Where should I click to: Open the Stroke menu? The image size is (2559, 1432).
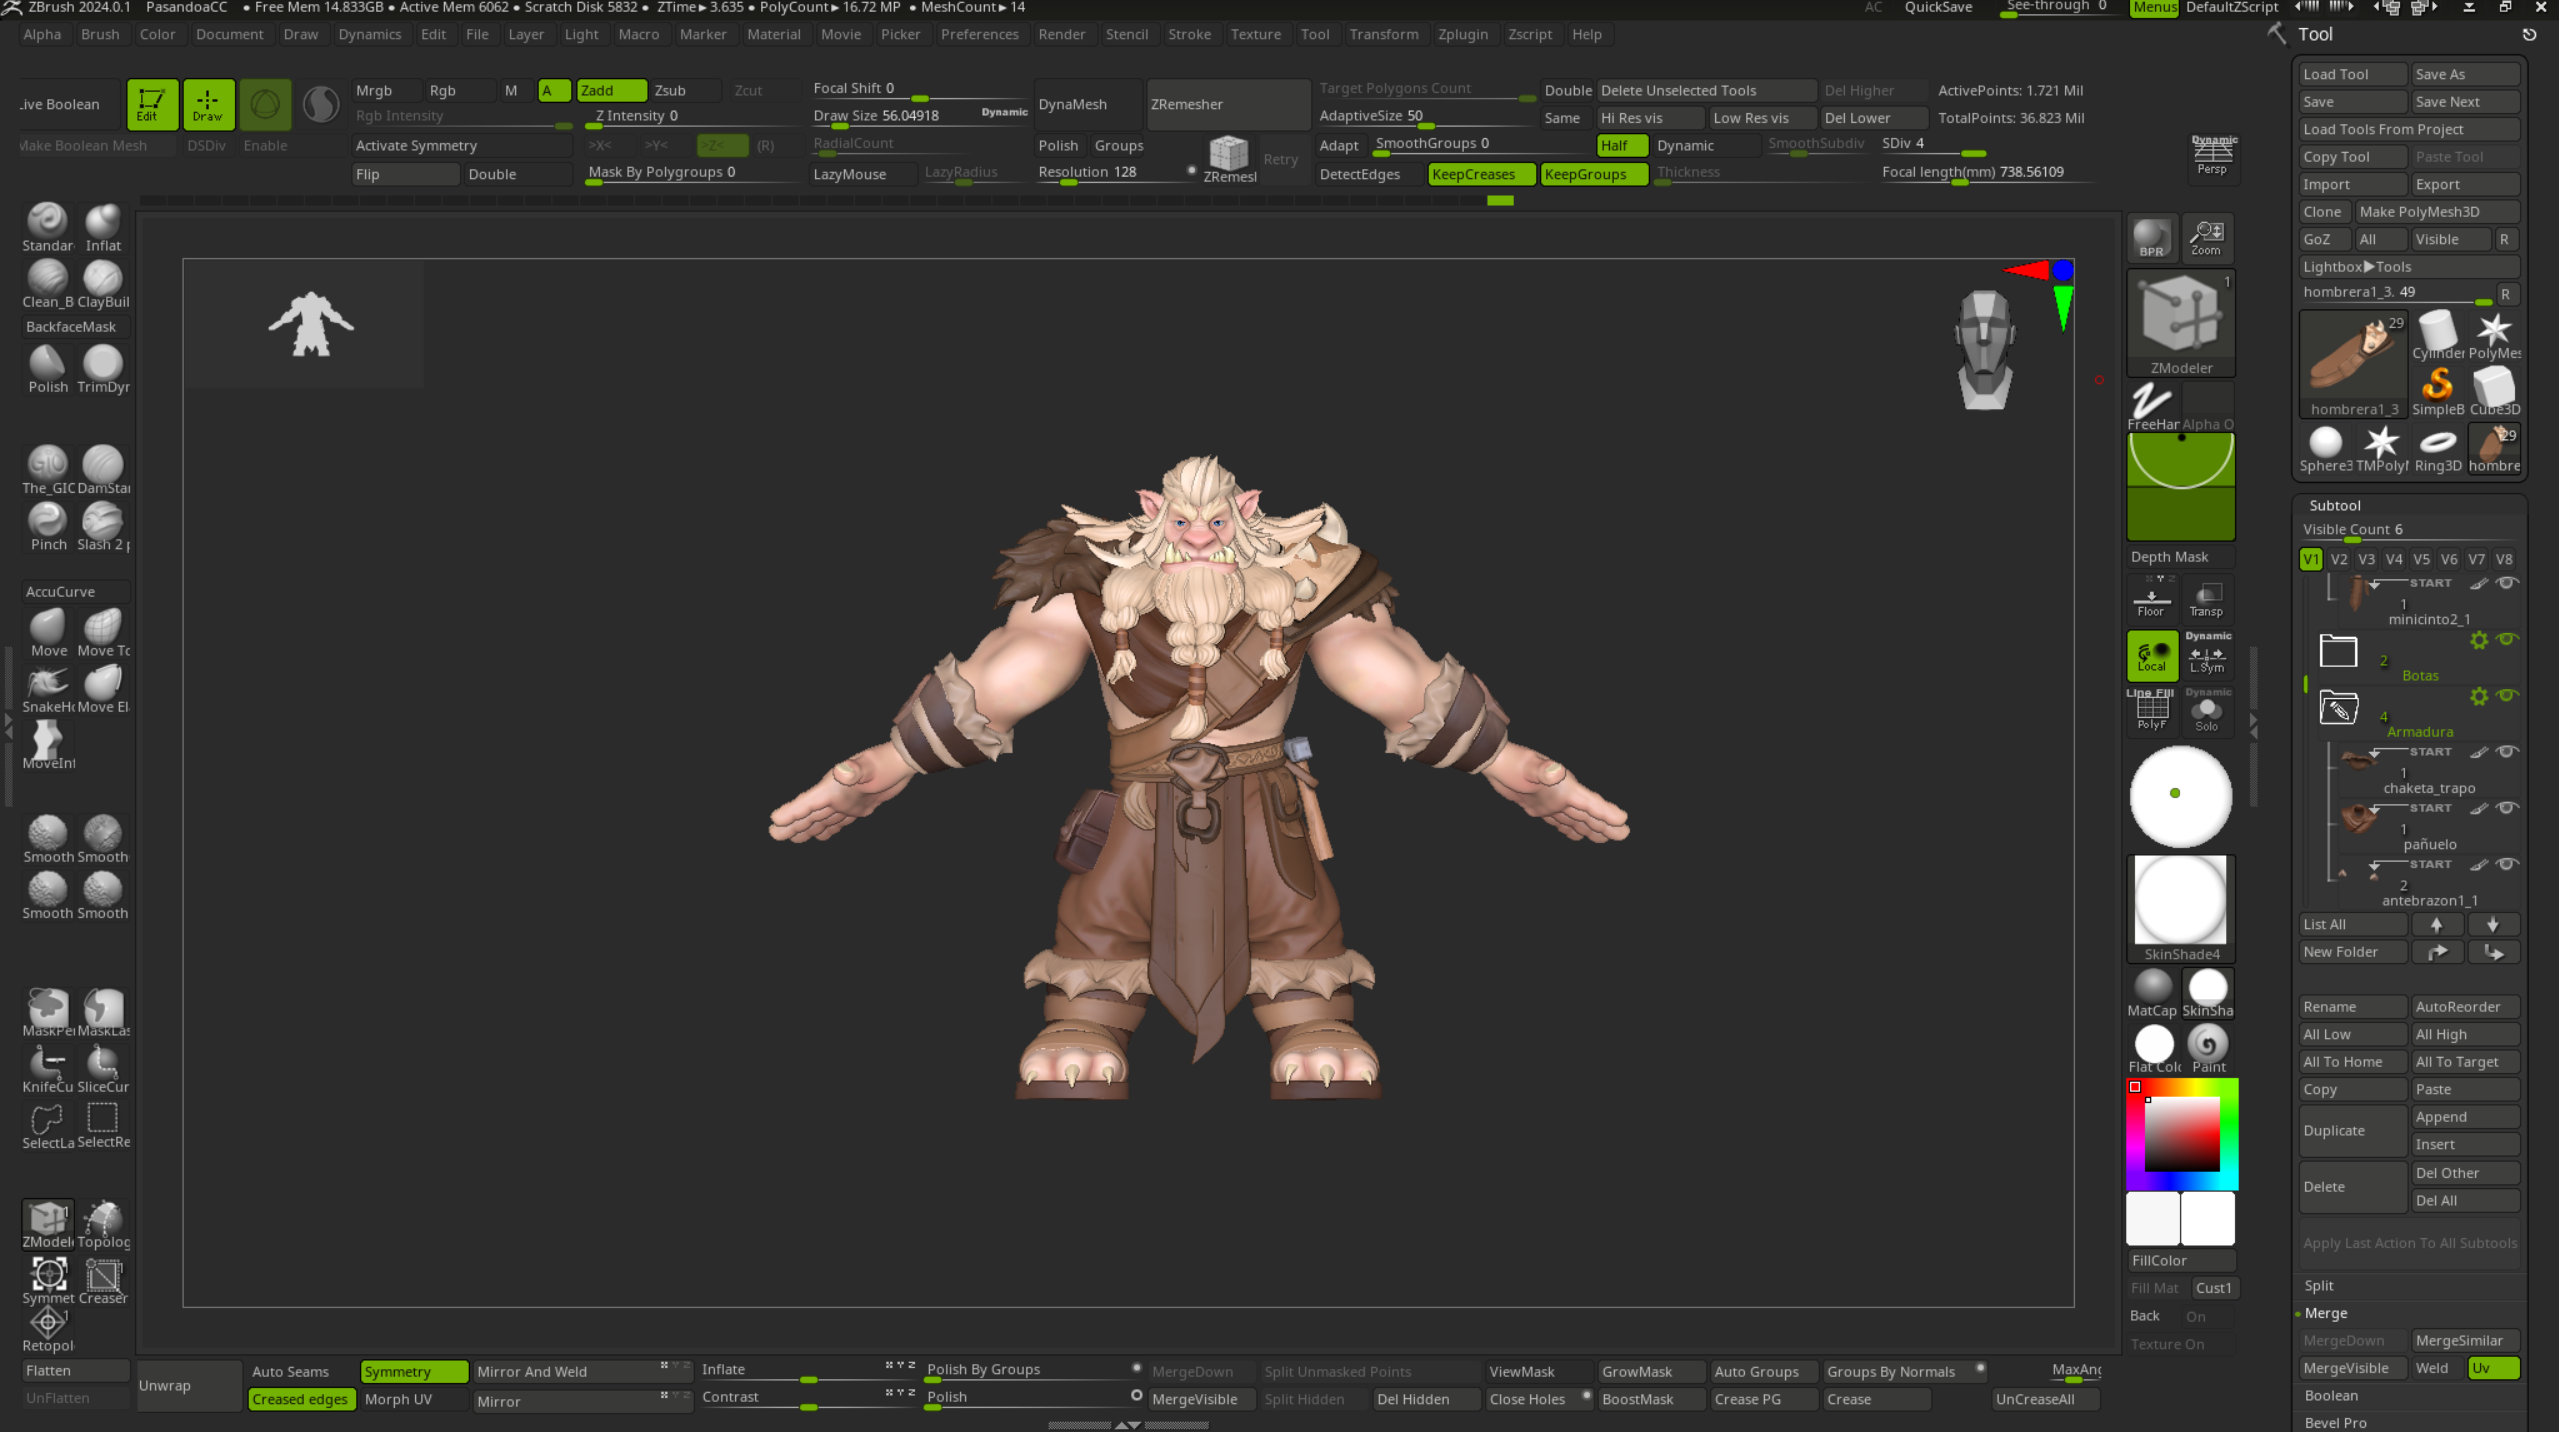[1188, 34]
